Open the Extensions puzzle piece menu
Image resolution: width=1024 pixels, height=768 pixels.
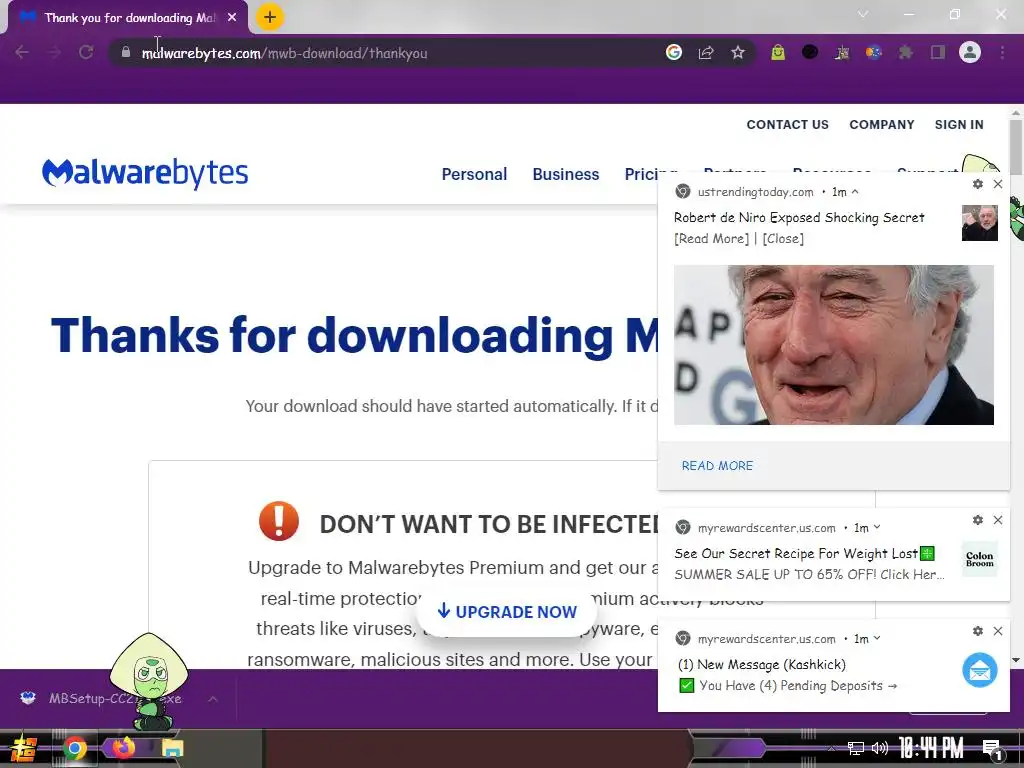coord(906,52)
